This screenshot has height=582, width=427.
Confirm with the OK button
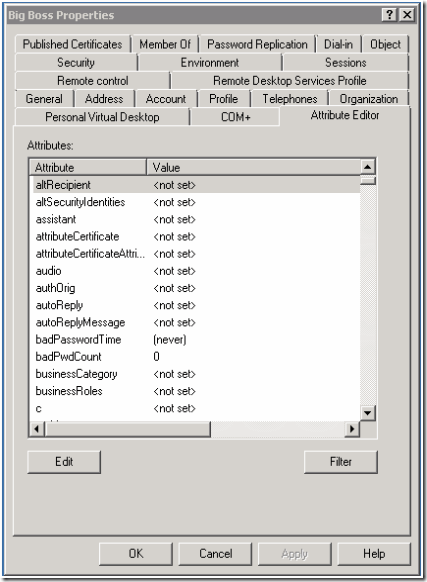tap(136, 554)
